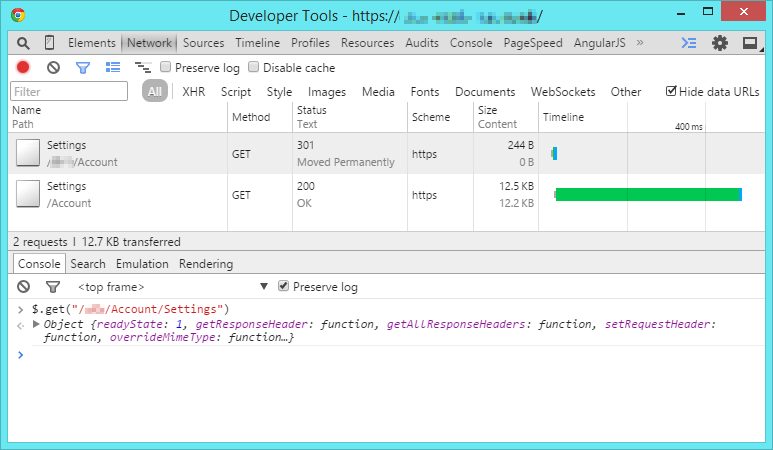
Task: Filter requests by Fonts
Action: click(425, 92)
